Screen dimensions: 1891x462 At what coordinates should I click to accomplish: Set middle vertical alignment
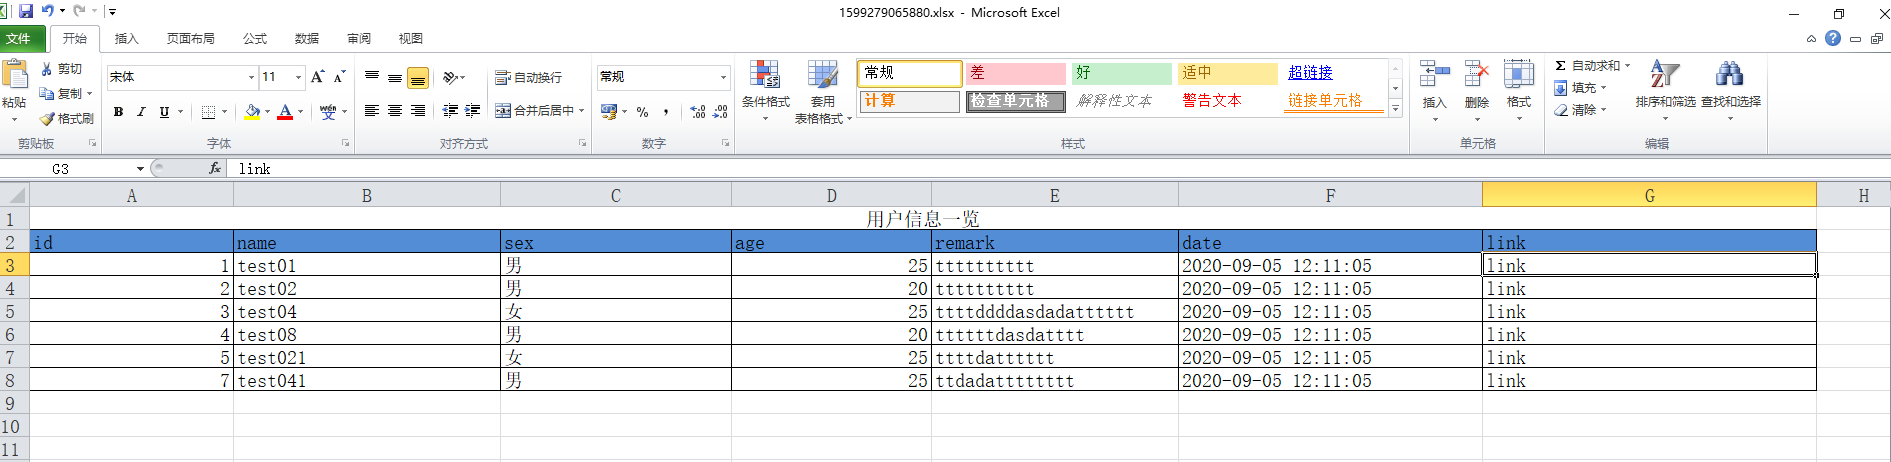[x=395, y=77]
